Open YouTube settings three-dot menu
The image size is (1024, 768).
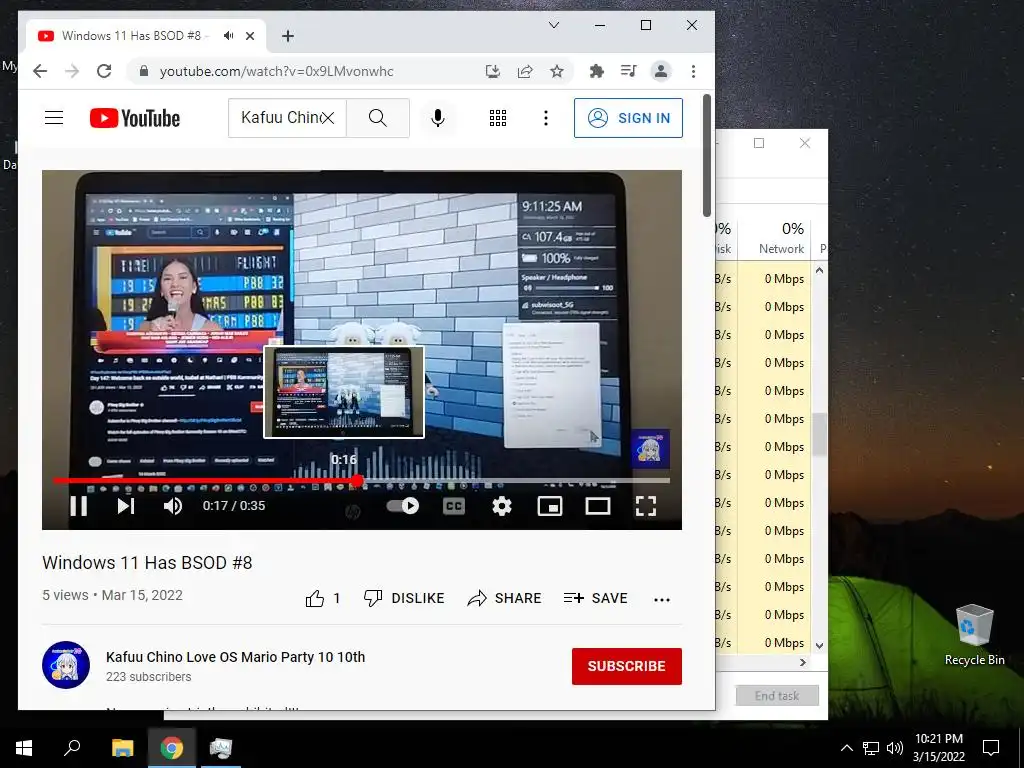(546, 118)
